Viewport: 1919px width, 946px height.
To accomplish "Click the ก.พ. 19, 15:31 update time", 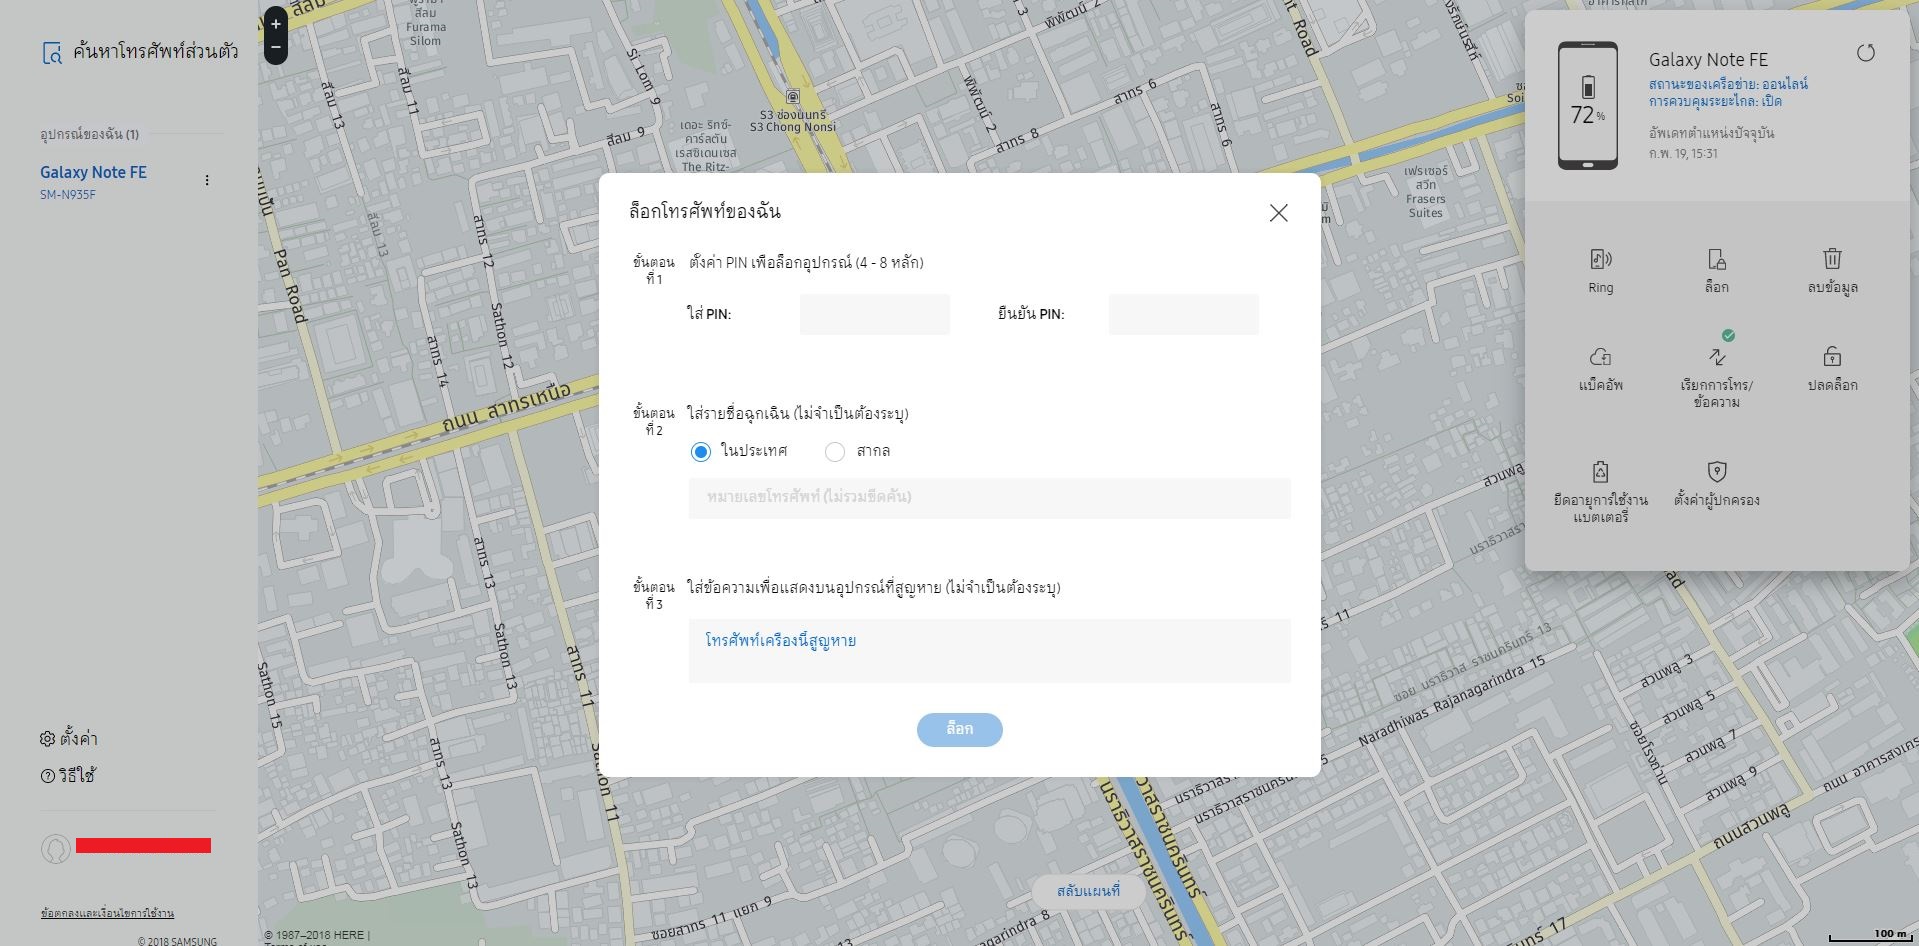I will (x=1683, y=153).
